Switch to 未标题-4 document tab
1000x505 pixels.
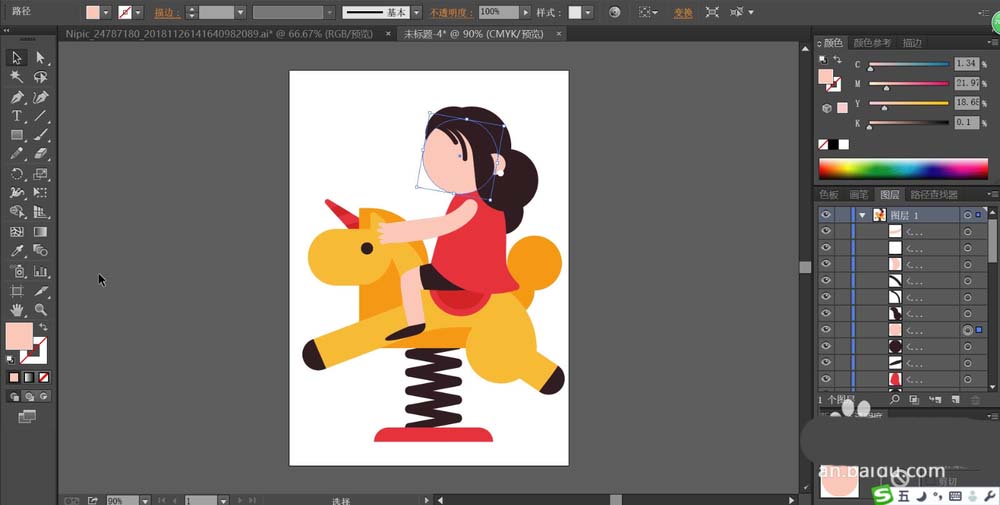473,34
